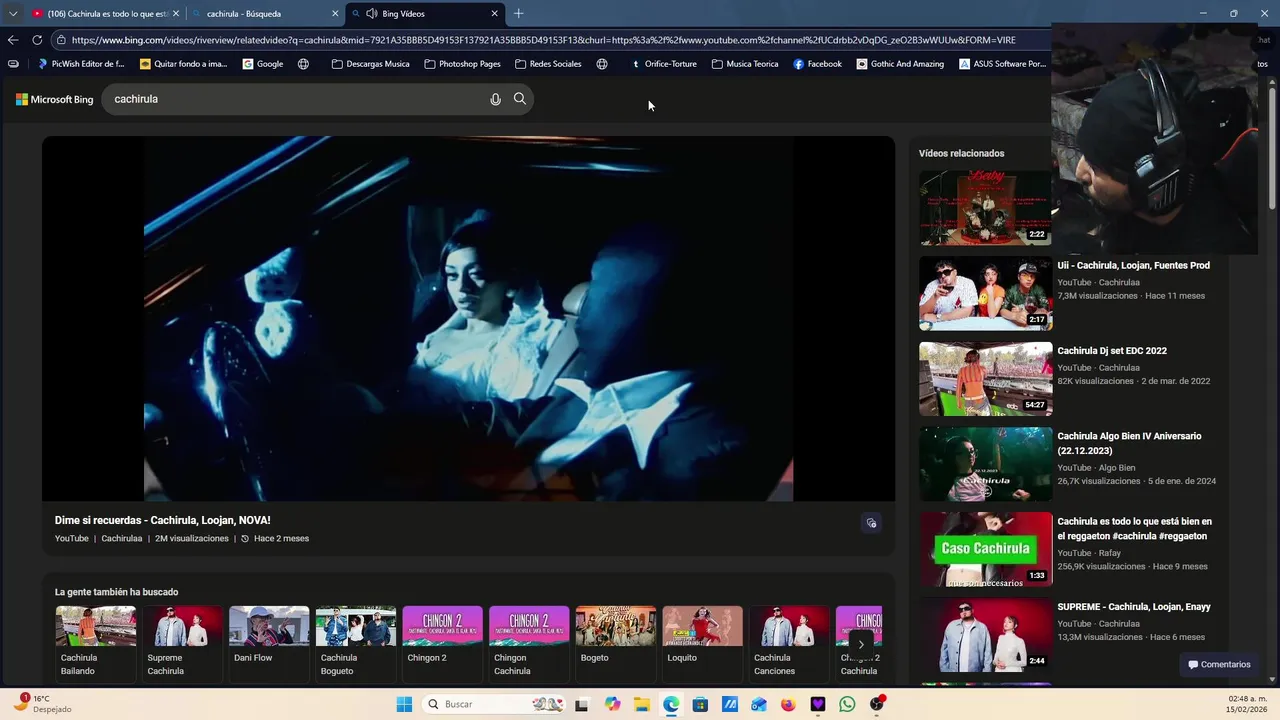Expand Descargas Musica bookmark folder

pos(371,64)
